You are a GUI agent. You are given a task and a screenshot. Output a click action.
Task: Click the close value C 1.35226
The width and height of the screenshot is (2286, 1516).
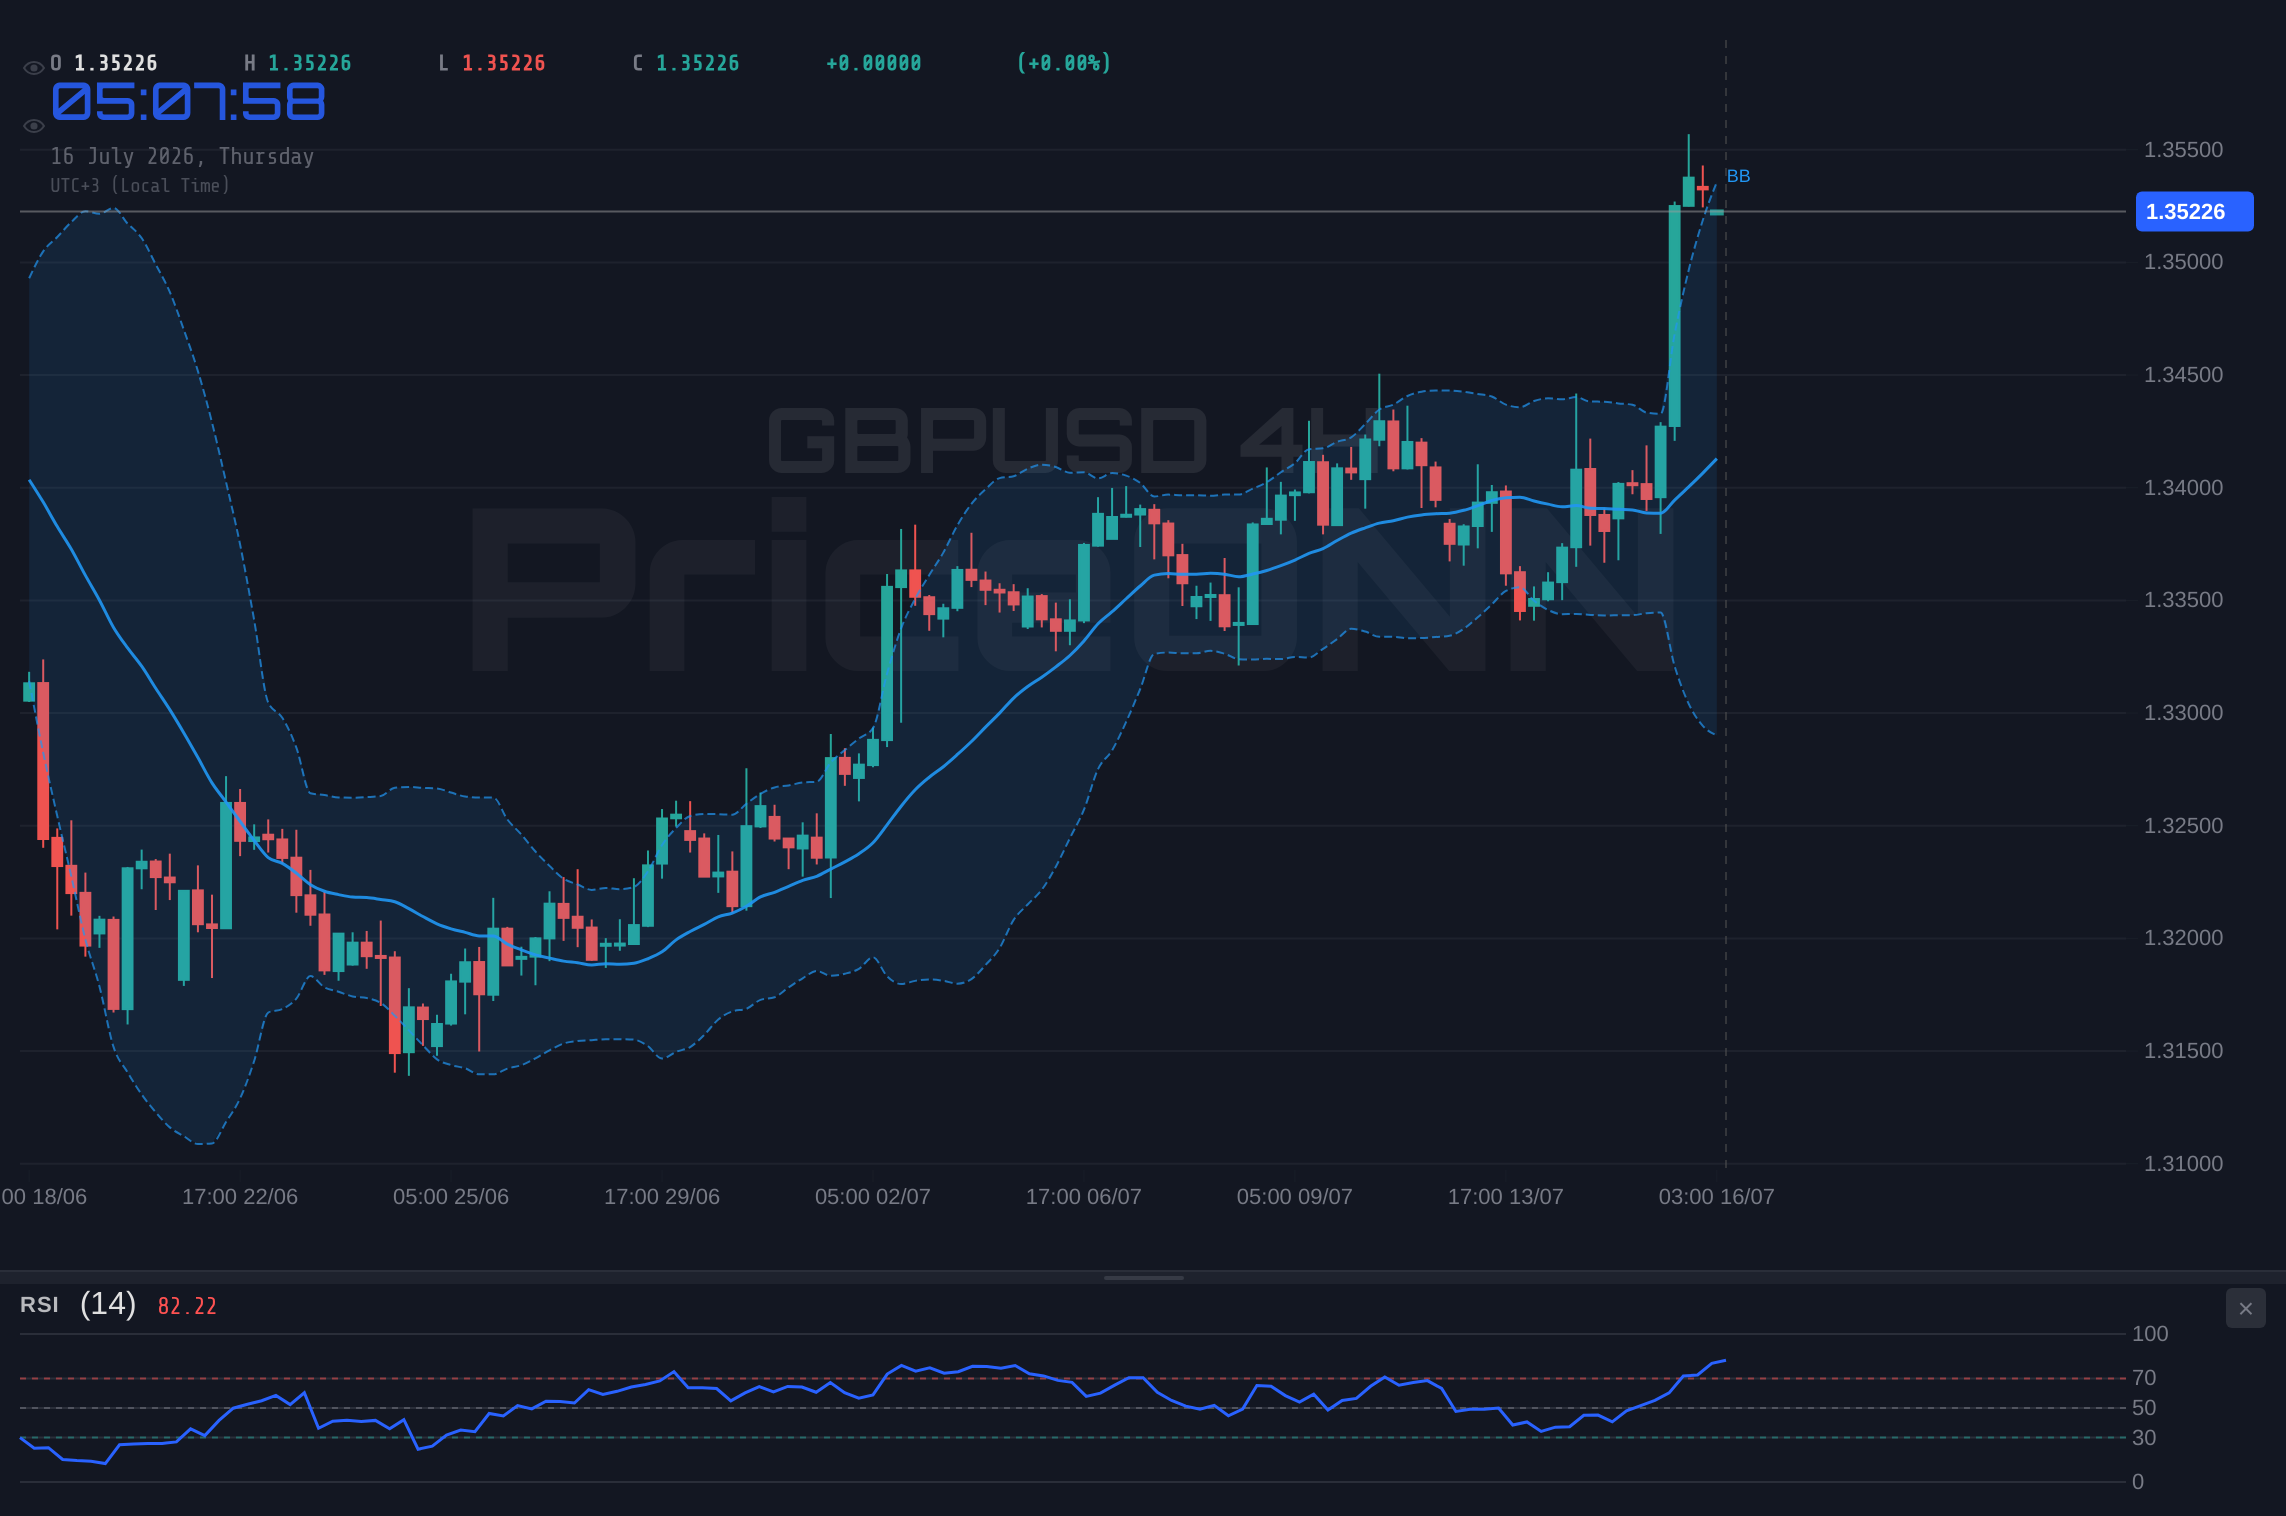(686, 63)
